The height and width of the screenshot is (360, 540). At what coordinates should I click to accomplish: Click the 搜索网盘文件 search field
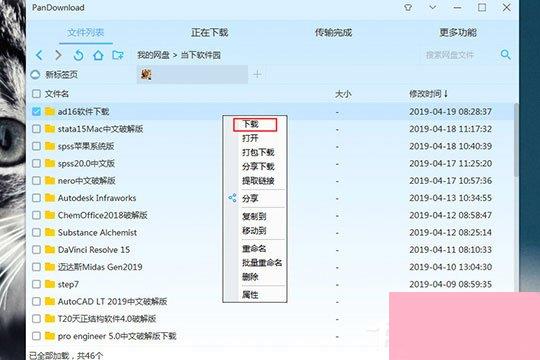point(450,55)
